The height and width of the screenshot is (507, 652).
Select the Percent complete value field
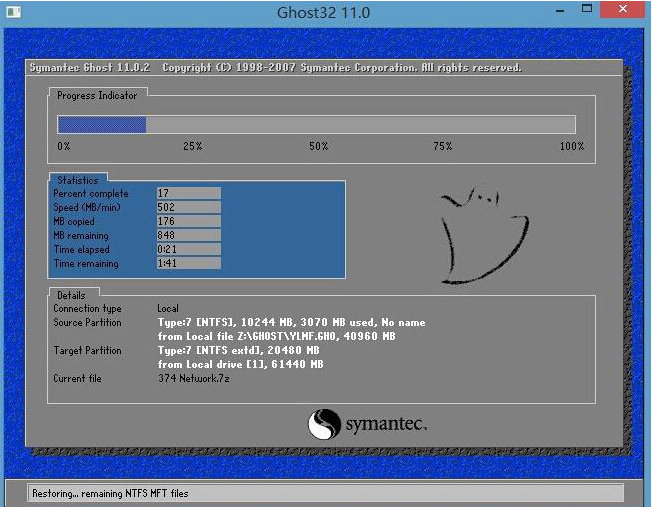coord(188,193)
